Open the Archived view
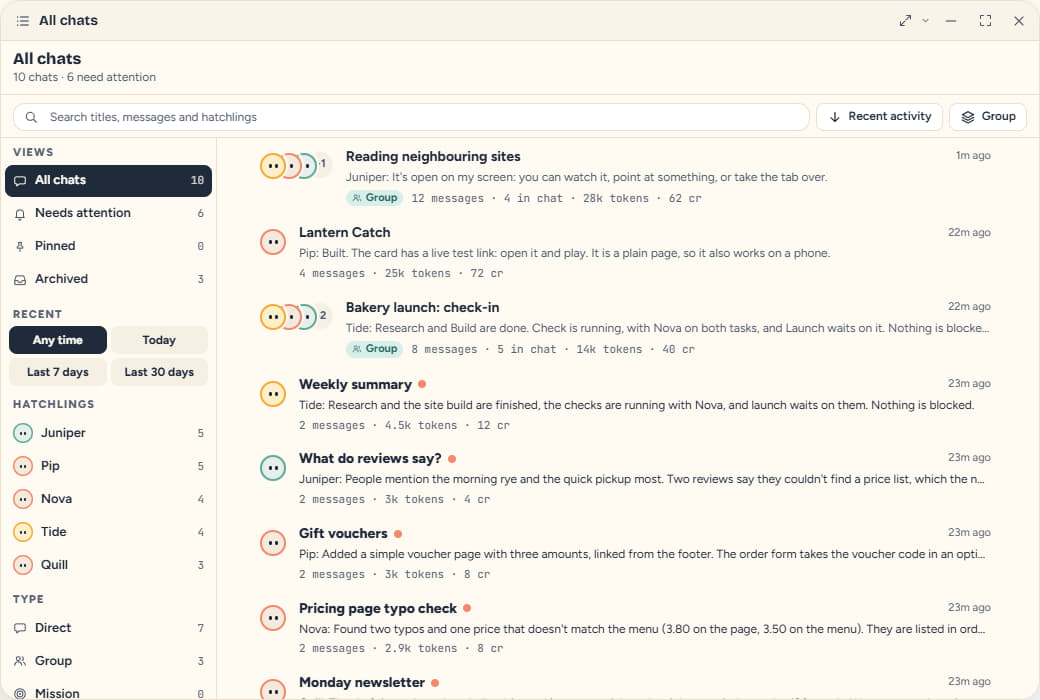Image resolution: width=1040 pixels, height=700 pixels. coord(108,279)
